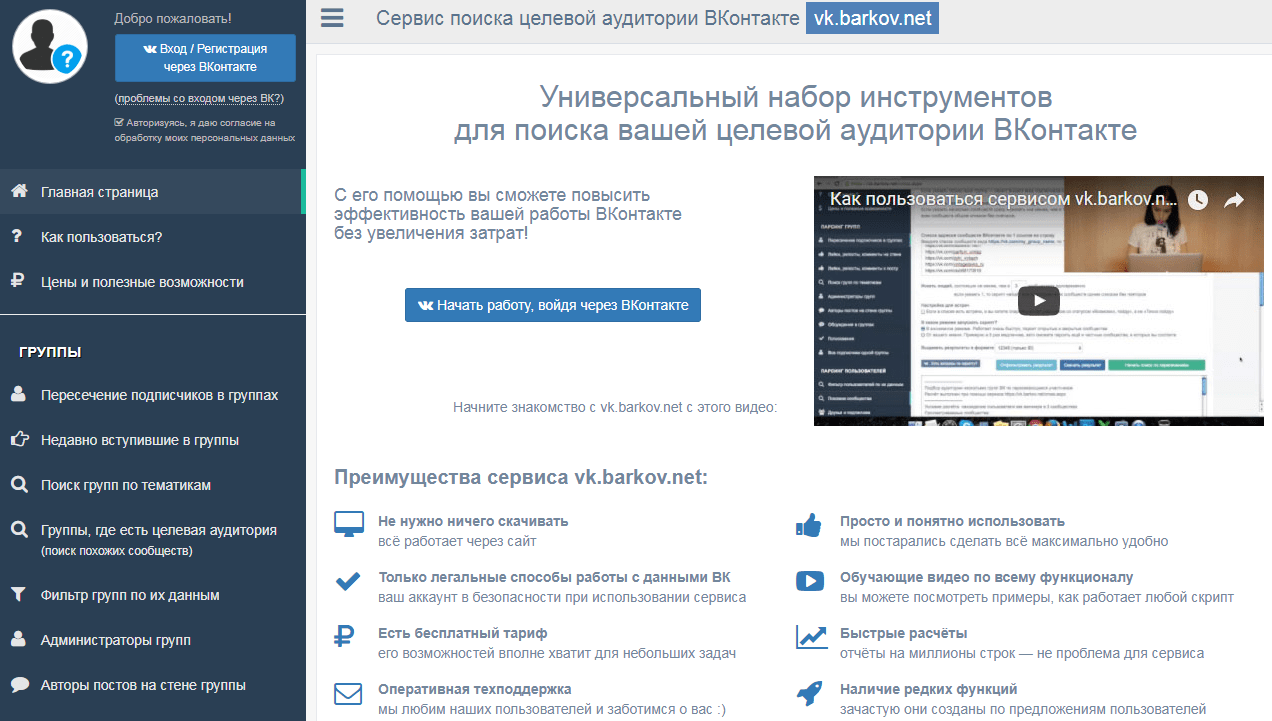
Task: Click the funnel icon for Фильтр групп
Action: coord(18,595)
